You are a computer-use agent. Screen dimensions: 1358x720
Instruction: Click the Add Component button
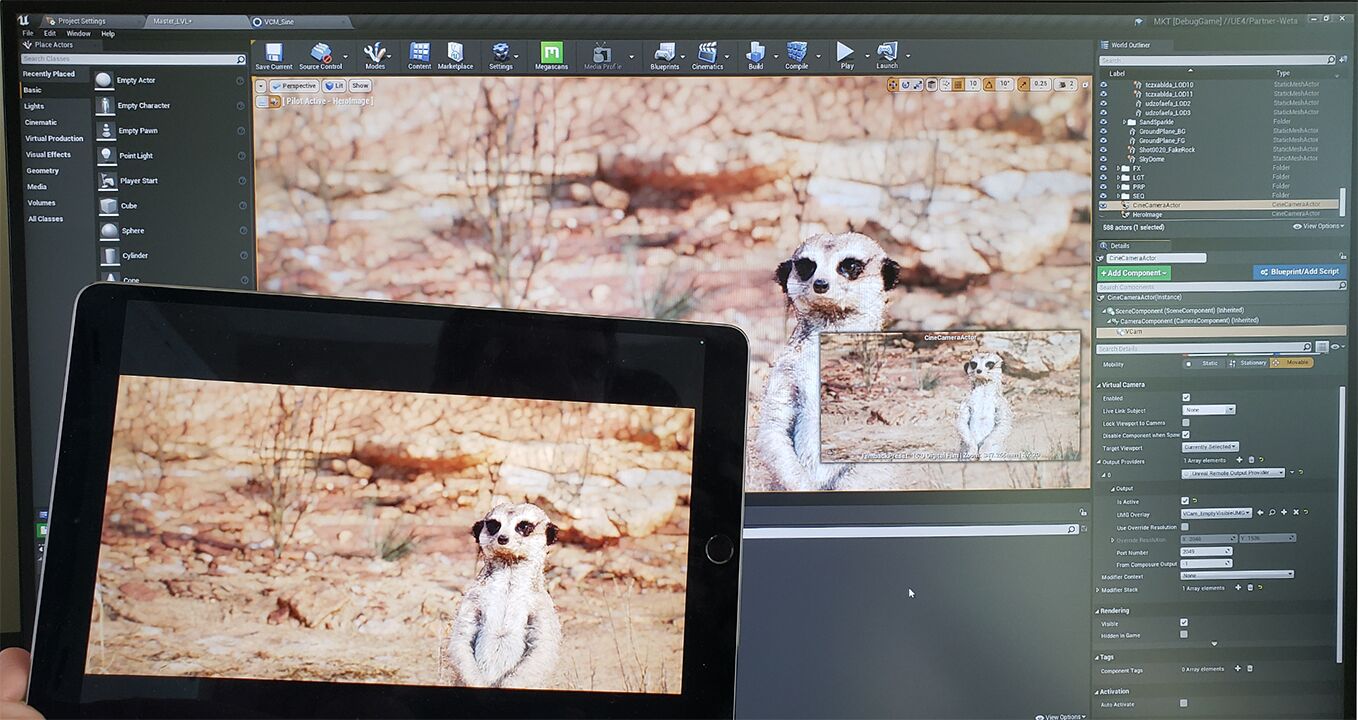(1133, 272)
